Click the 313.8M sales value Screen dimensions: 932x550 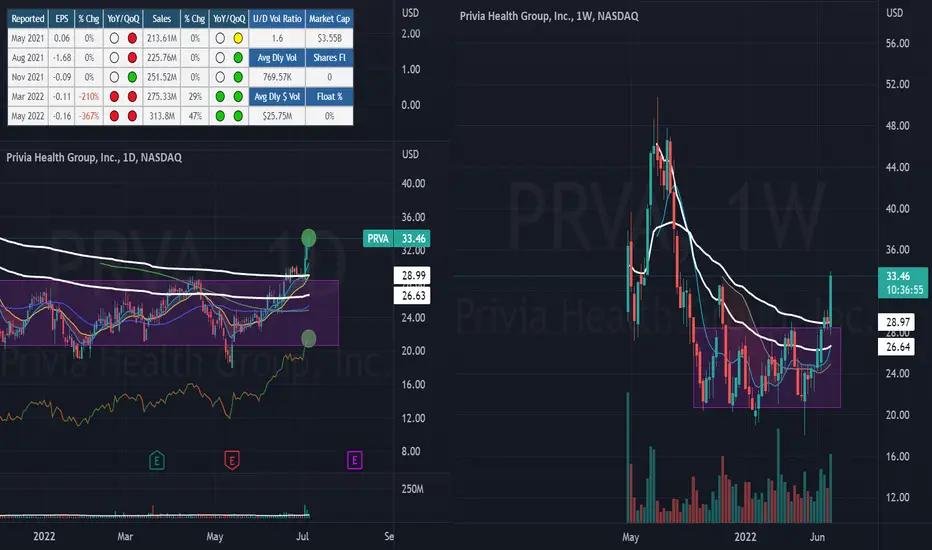click(162, 116)
